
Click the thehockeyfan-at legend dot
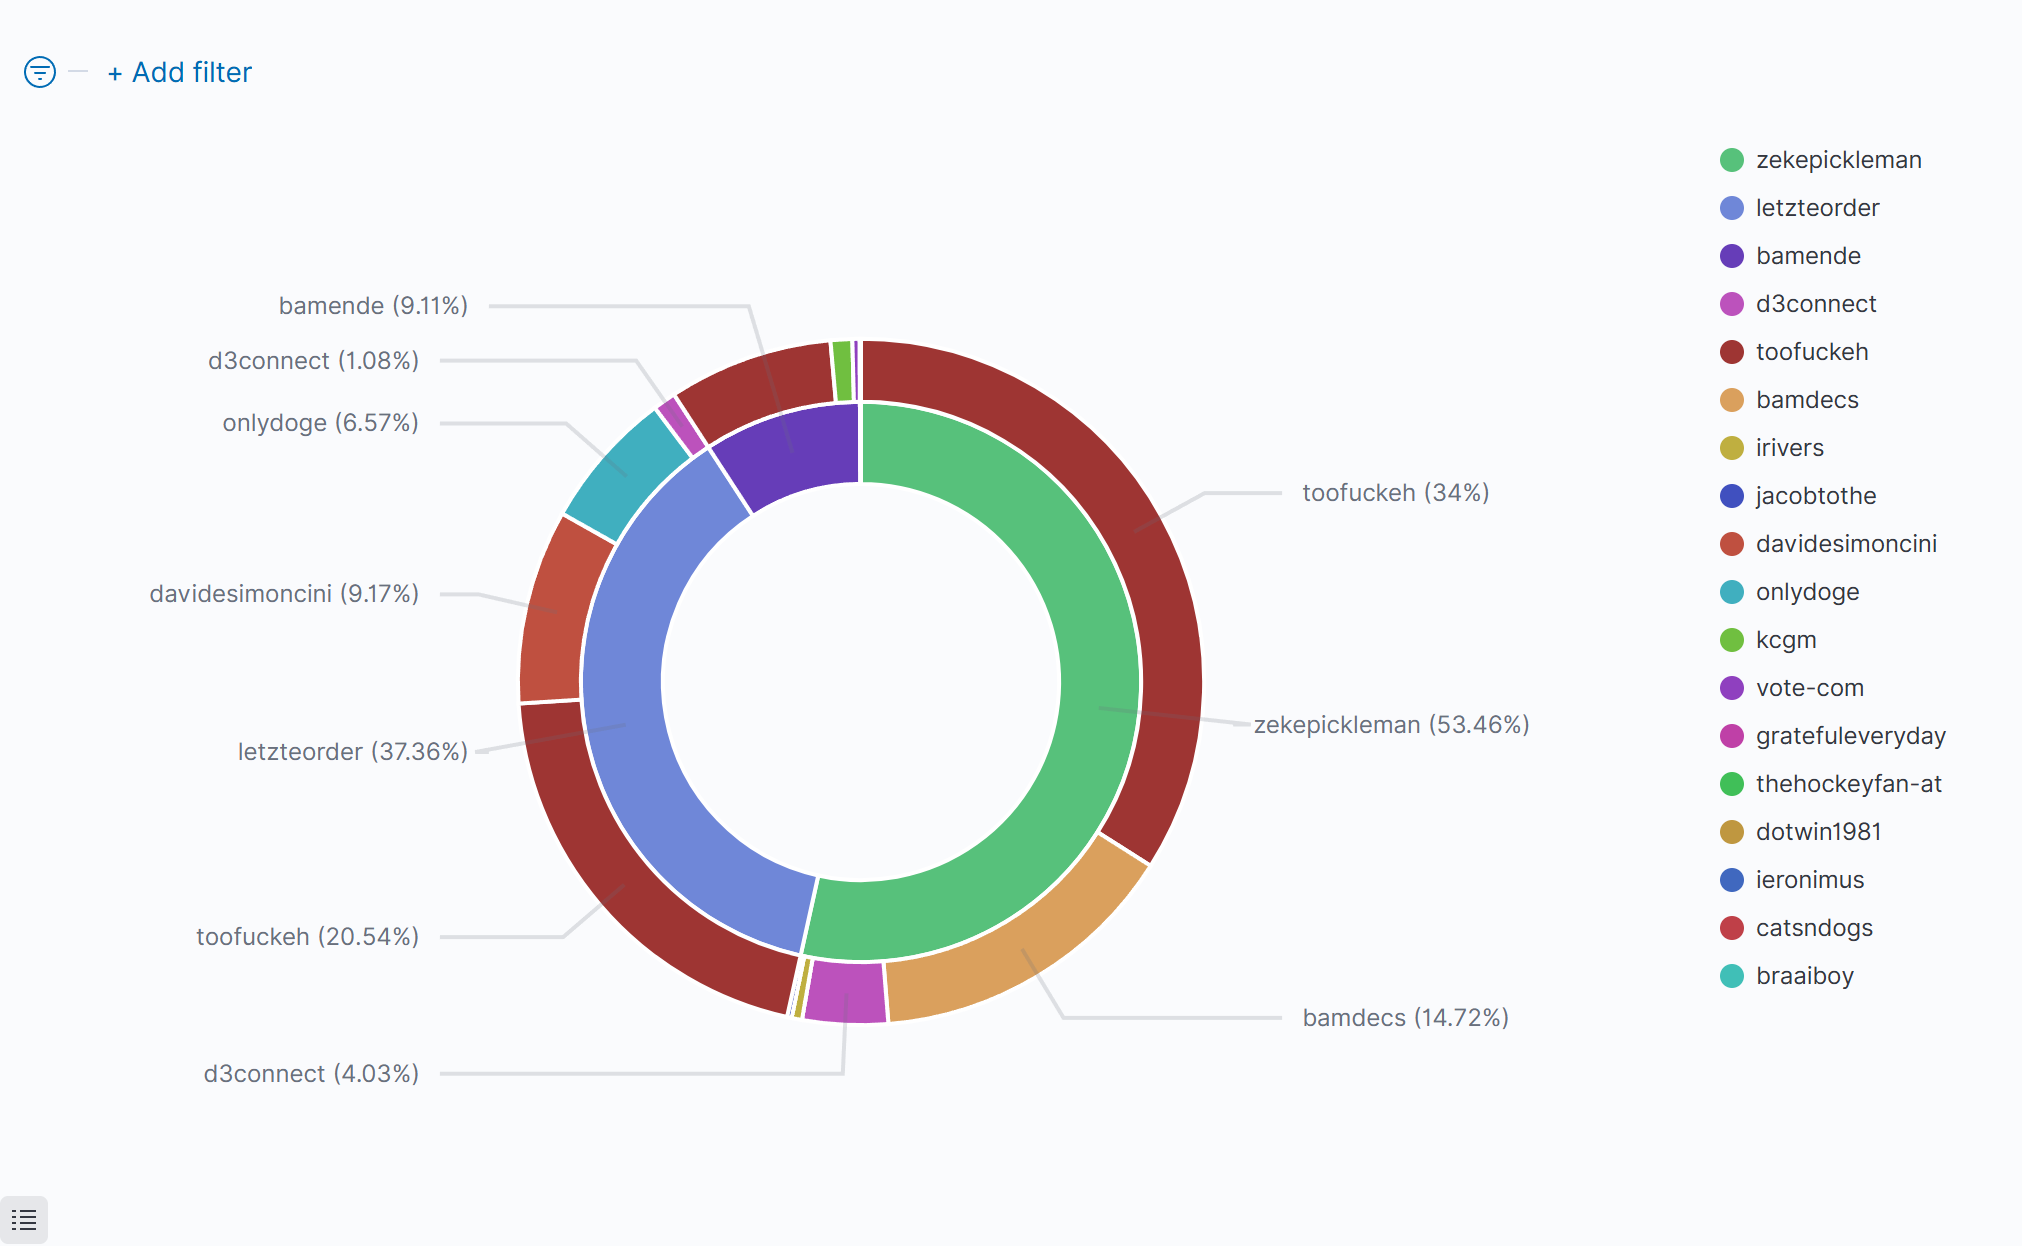(x=1732, y=784)
